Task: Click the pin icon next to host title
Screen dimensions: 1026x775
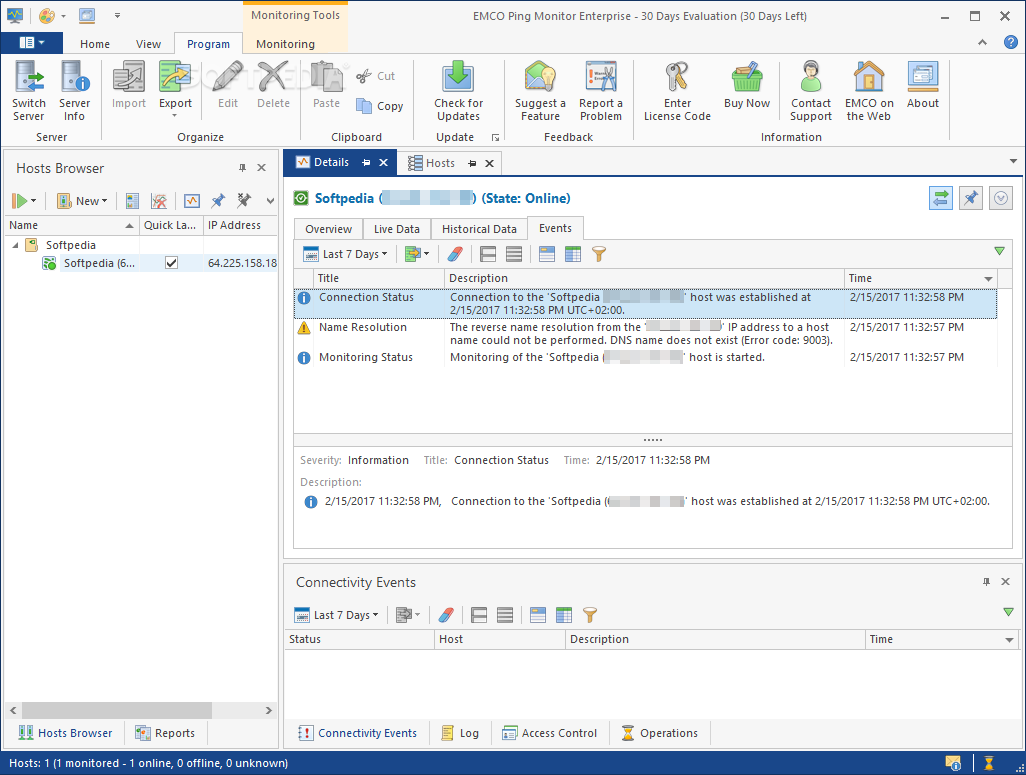Action: coord(970,198)
